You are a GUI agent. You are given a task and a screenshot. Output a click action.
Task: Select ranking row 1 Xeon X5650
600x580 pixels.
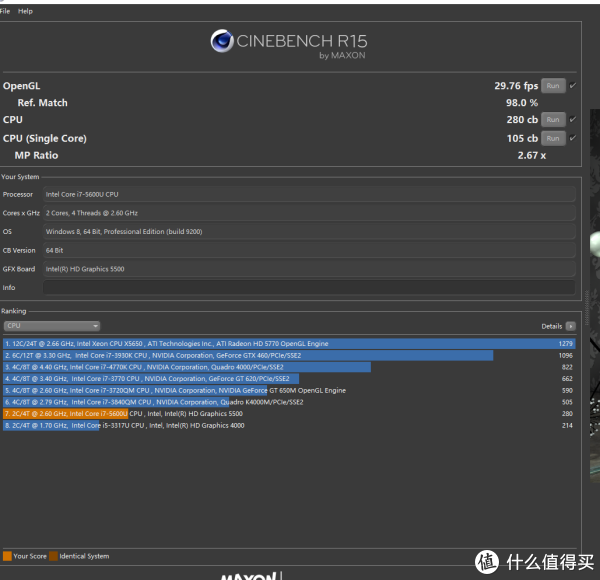point(289,344)
